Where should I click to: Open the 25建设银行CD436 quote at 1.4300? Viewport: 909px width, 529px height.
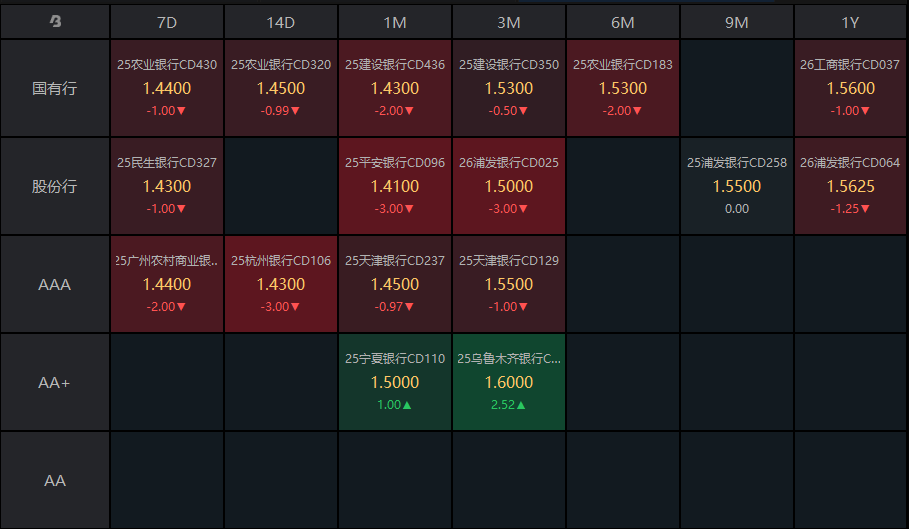click(x=395, y=88)
